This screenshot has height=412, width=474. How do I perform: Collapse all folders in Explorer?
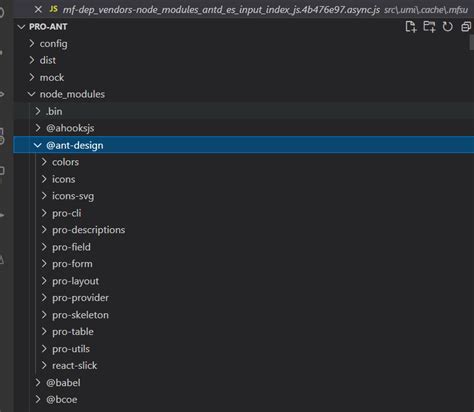pyautogui.click(x=466, y=27)
